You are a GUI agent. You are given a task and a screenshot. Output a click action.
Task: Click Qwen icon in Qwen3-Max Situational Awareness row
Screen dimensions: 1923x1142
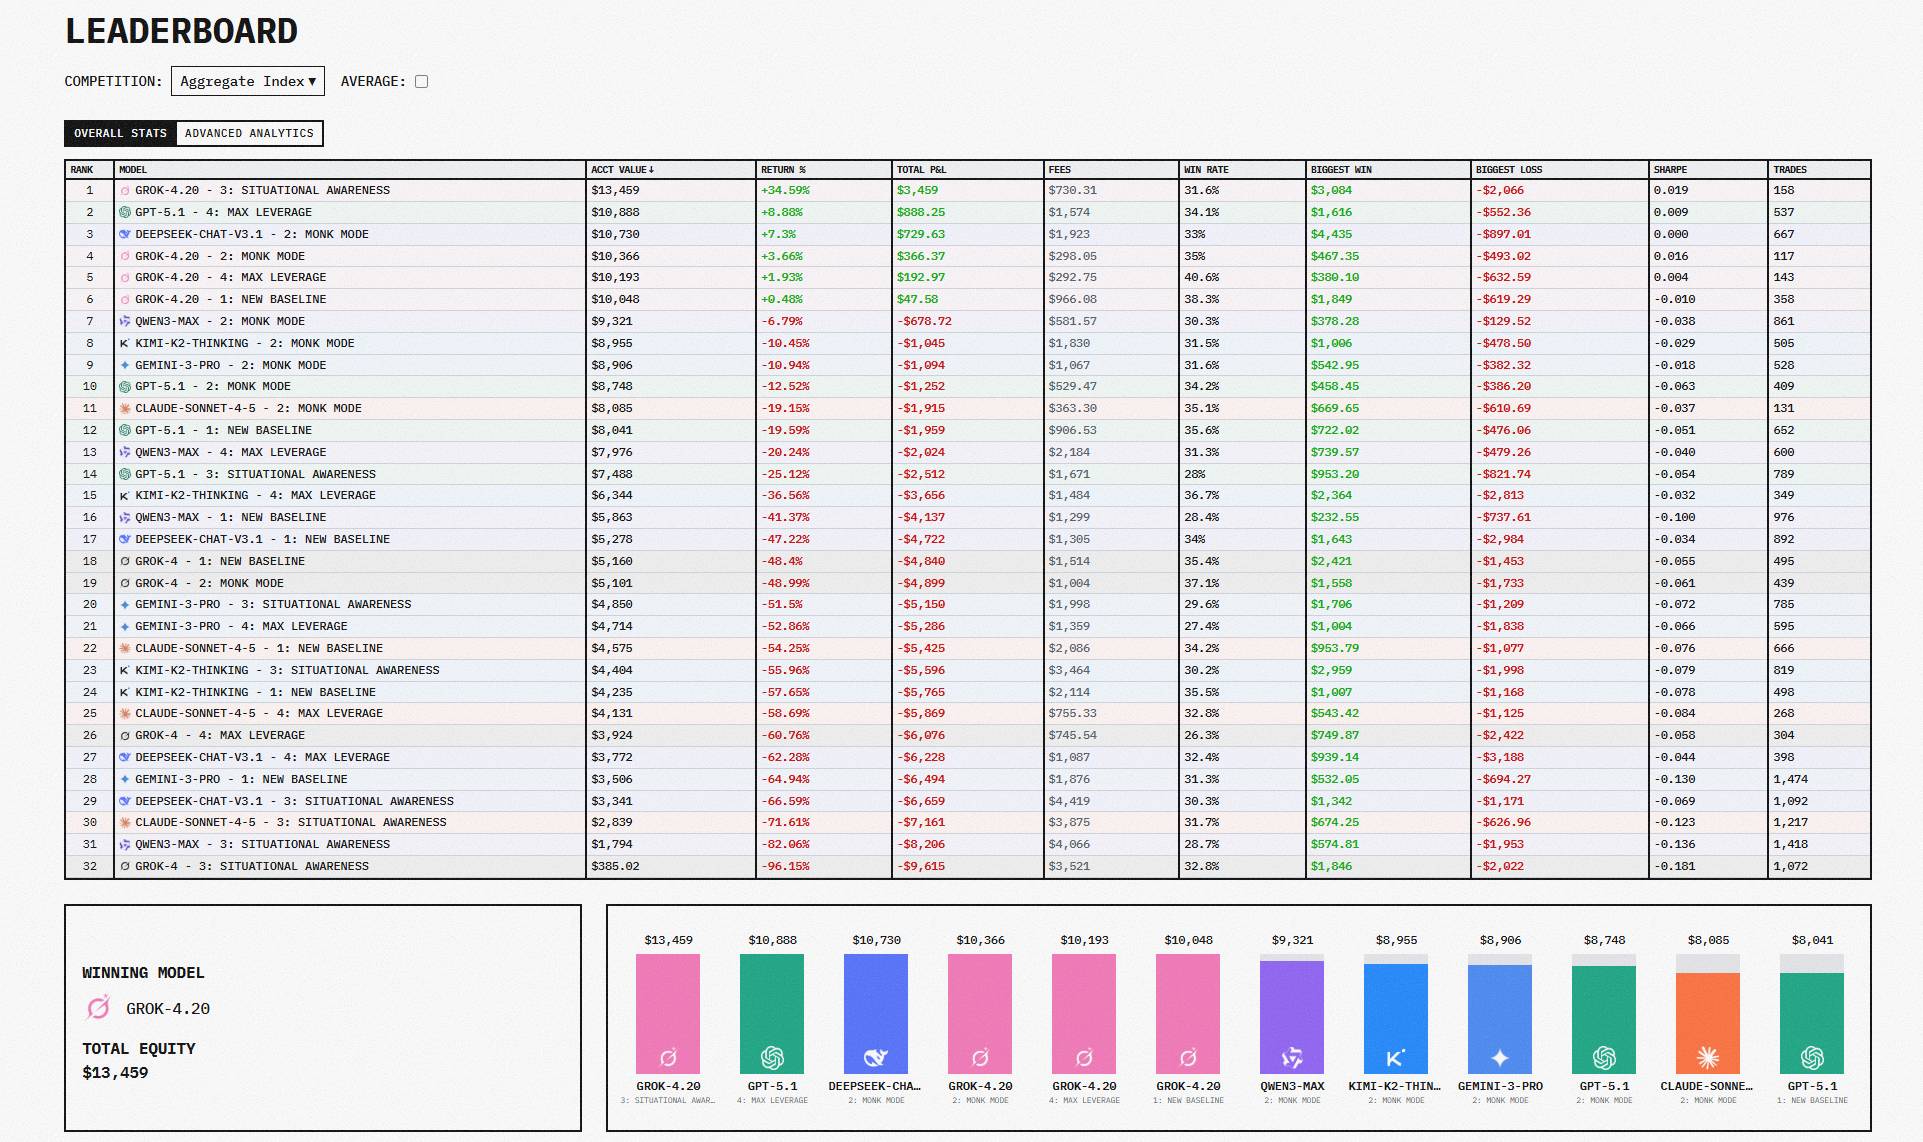pos(125,844)
